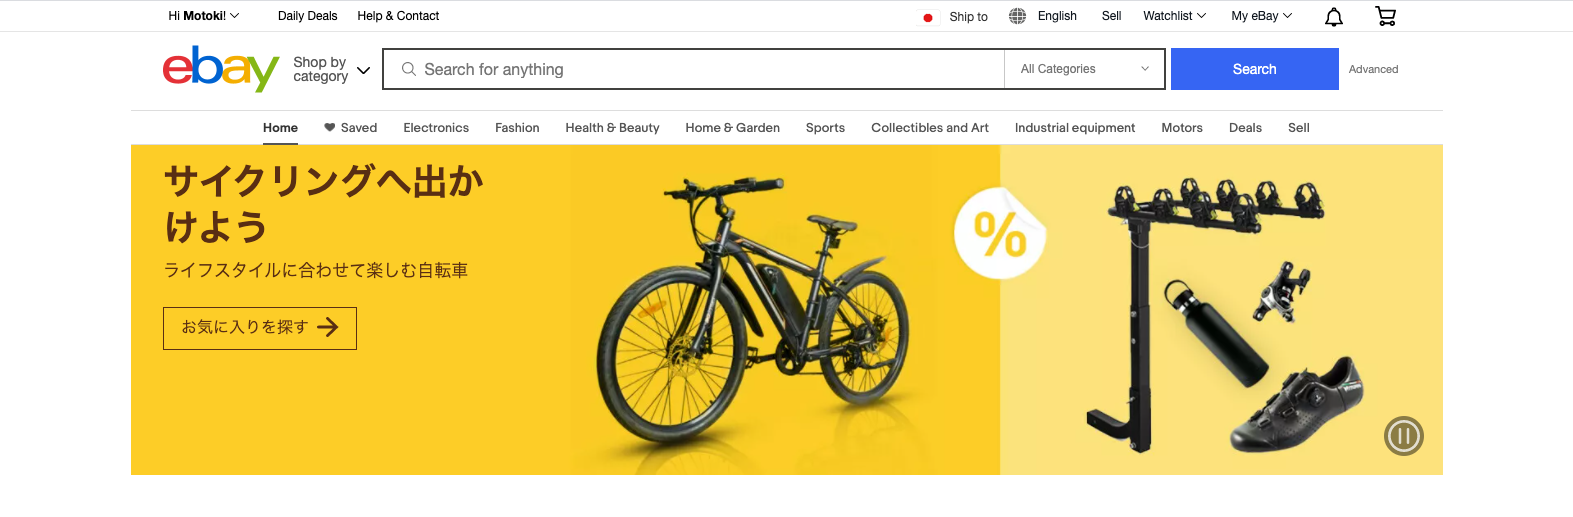Screen dimensions: 1573x517
Task: Expand the Shop by category menu
Action: pyautogui.click(x=332, y=69)
